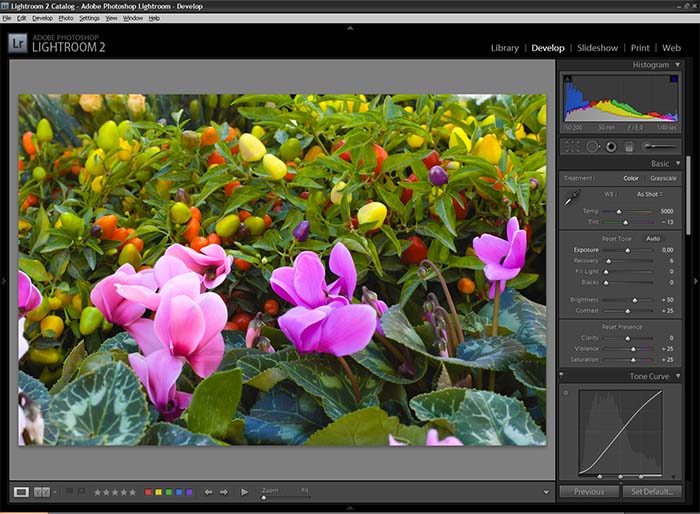Click the Previous button
Image resolution: width=700 pixels, height=514 pixels.
pos(589,492)
